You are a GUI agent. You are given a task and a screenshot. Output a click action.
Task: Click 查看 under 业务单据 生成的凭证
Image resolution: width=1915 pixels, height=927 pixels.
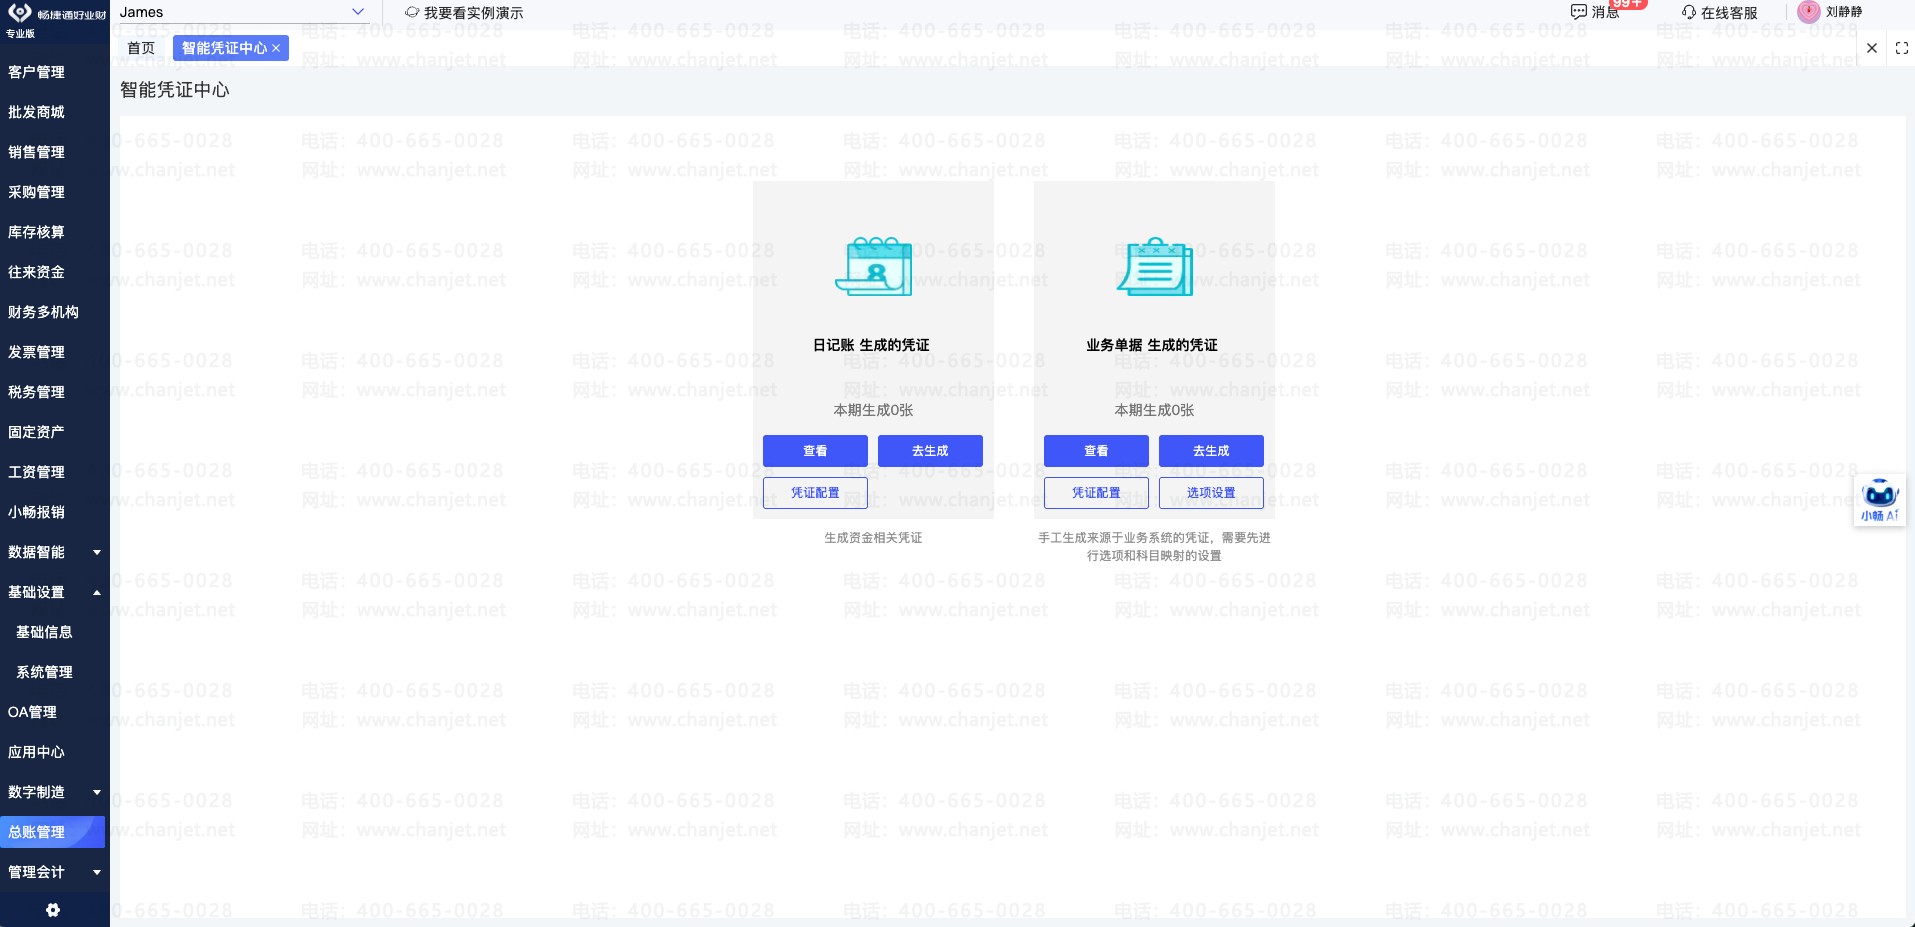click(x=1096, y=451)
